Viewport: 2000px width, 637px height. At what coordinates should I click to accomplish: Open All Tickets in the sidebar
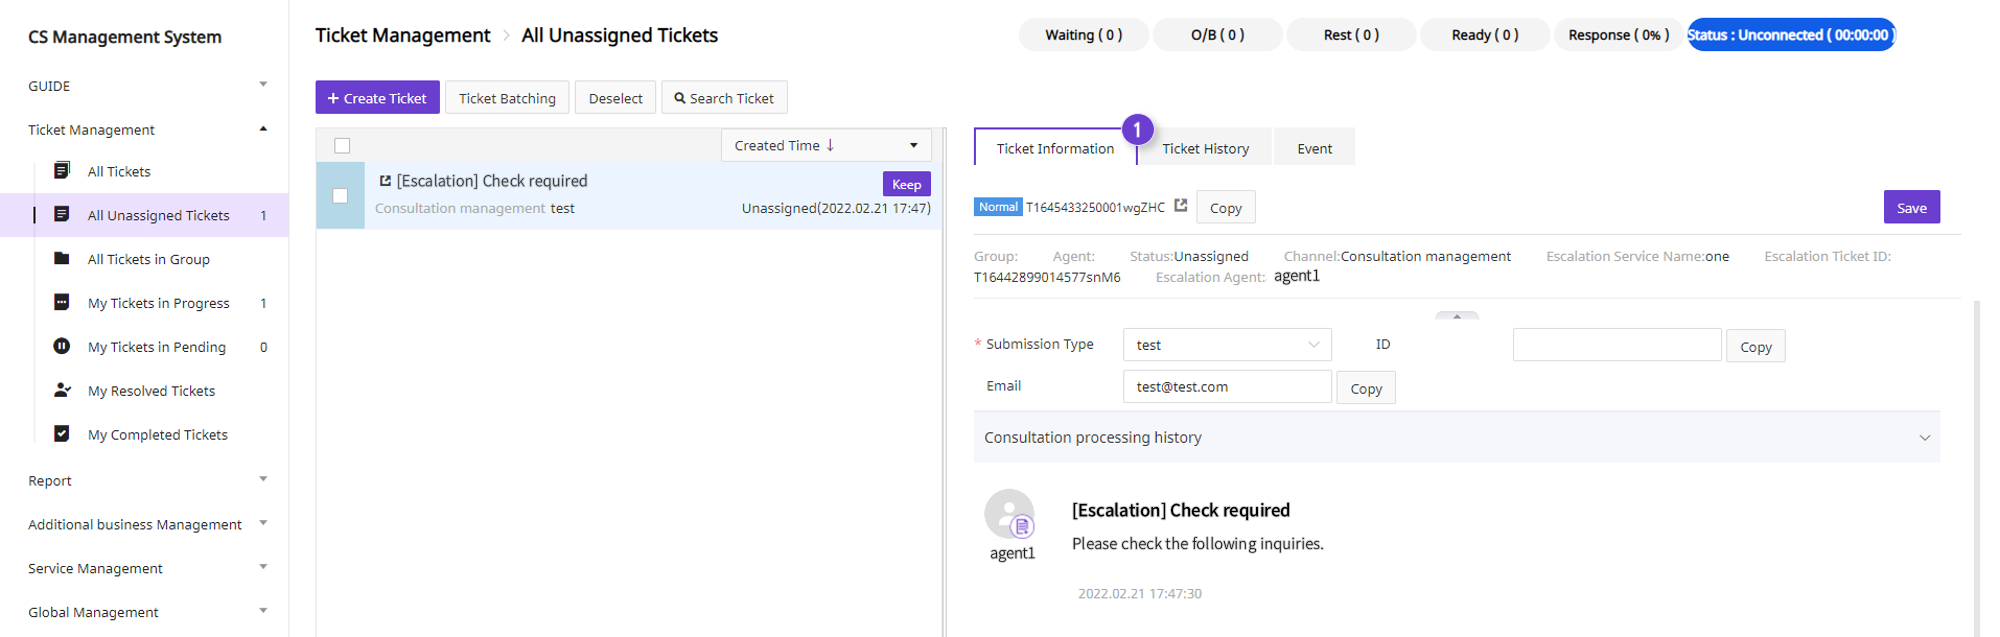(119, 172)
